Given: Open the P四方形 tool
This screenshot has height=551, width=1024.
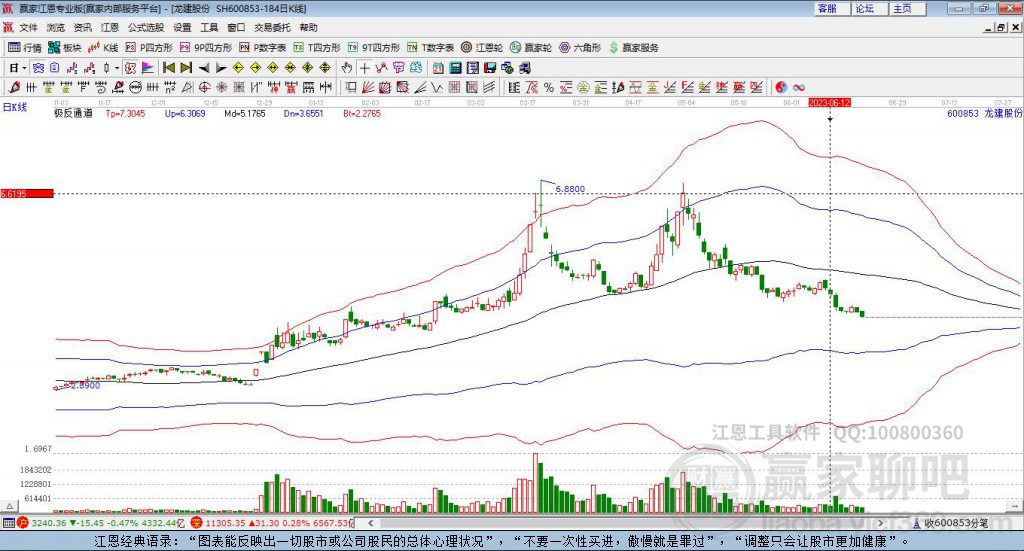Looking at the screenshot, I should click(x=149, y=48).
